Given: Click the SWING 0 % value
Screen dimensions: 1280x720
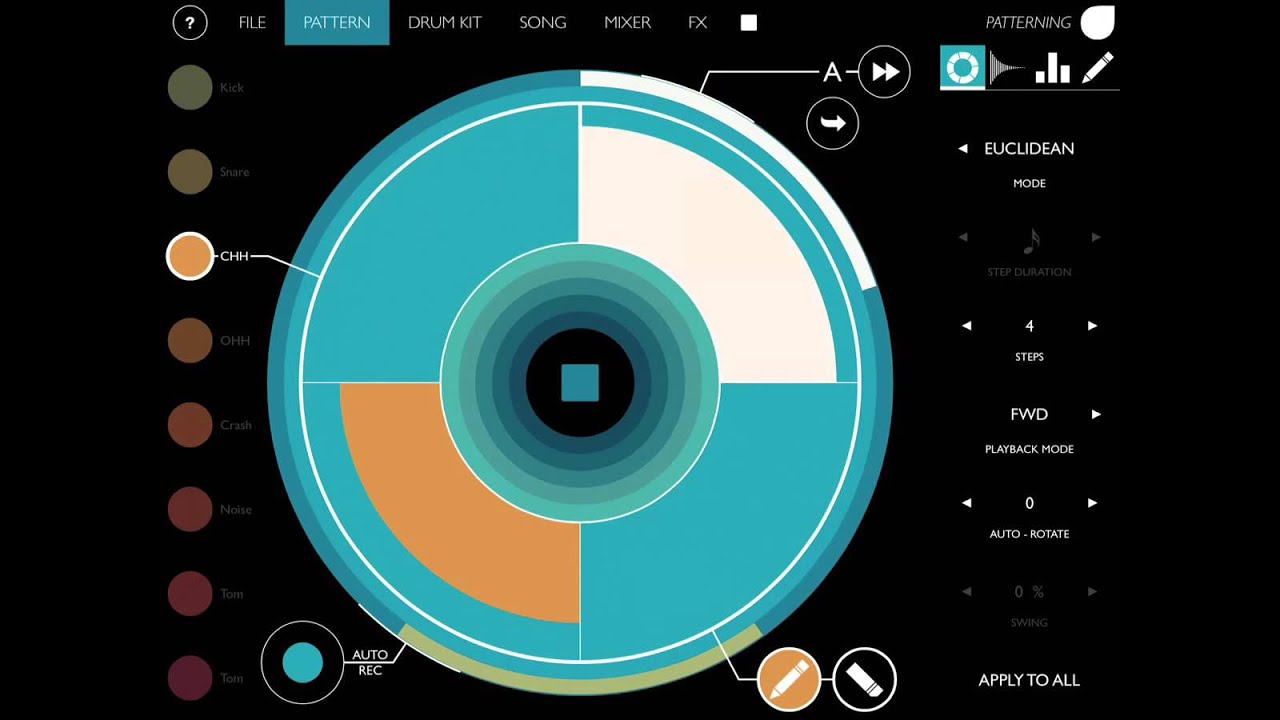Looking at the screenshot, I should click(1029, 591).
